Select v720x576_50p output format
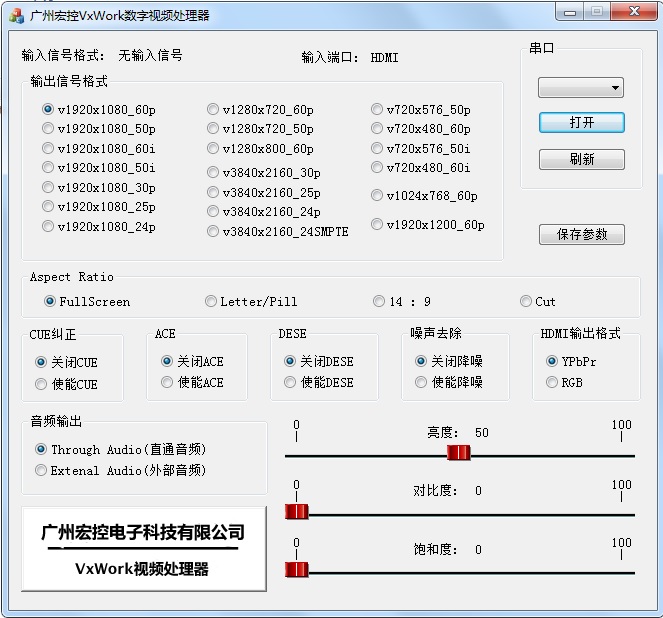 pyautogui.click(x=377, y=110)
